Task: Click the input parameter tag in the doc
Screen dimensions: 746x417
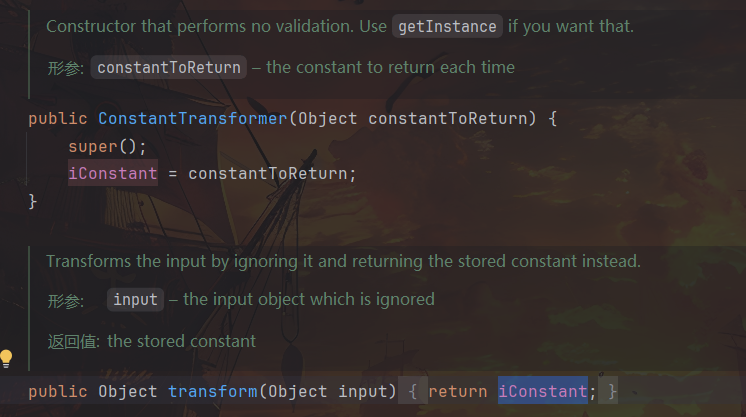Action: (135, 299)
